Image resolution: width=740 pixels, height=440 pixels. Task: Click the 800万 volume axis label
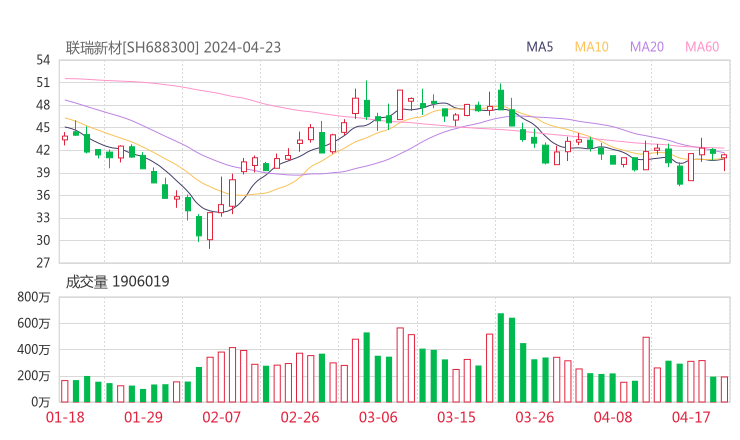click(x=34, y=297)
